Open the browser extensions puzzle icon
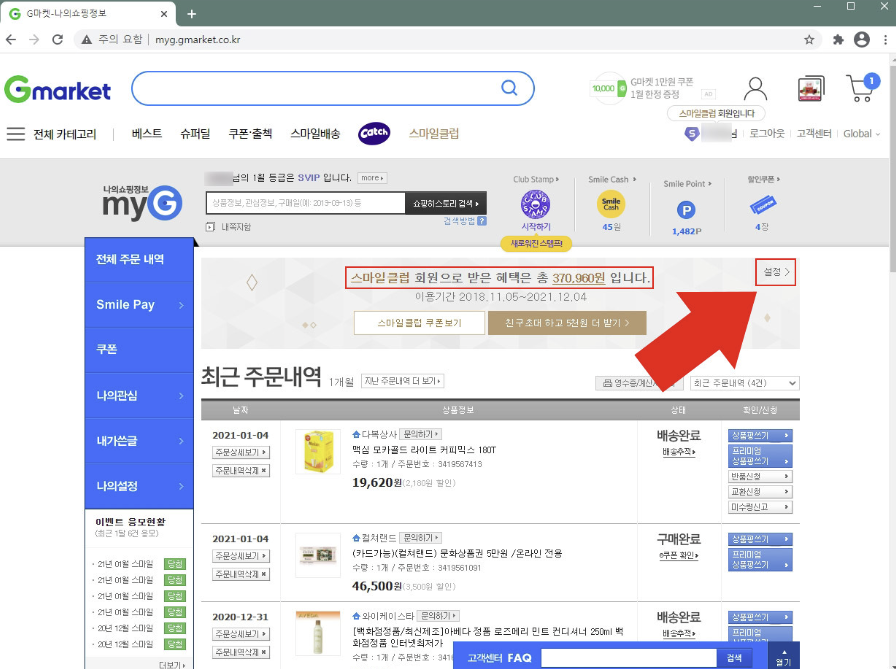Image resolution: width=896 pixels, height=669 pixels. click(838, 39)
